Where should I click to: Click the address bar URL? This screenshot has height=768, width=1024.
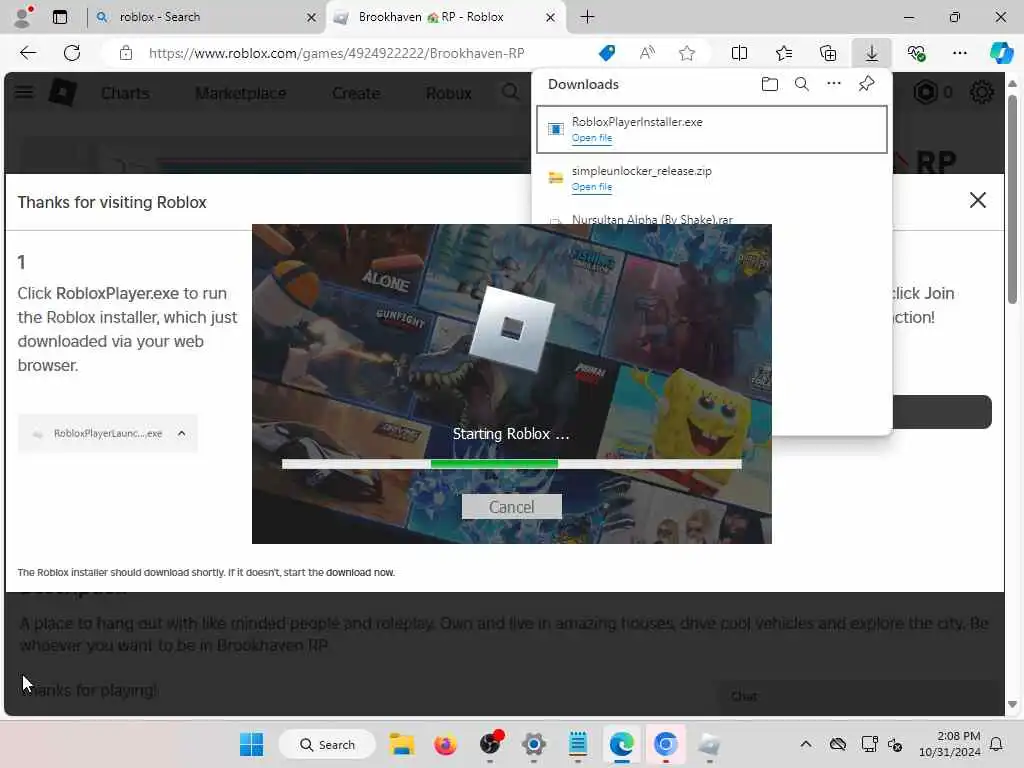(x=336, y=53)
